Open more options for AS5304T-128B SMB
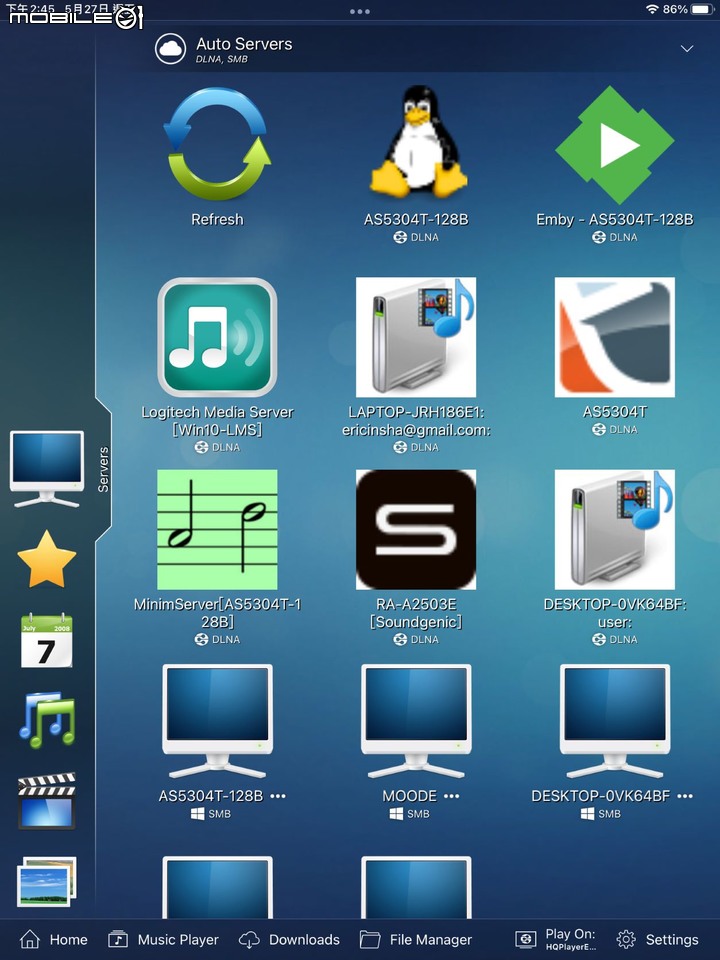This screenshot has height=960, width=720. 278,796
